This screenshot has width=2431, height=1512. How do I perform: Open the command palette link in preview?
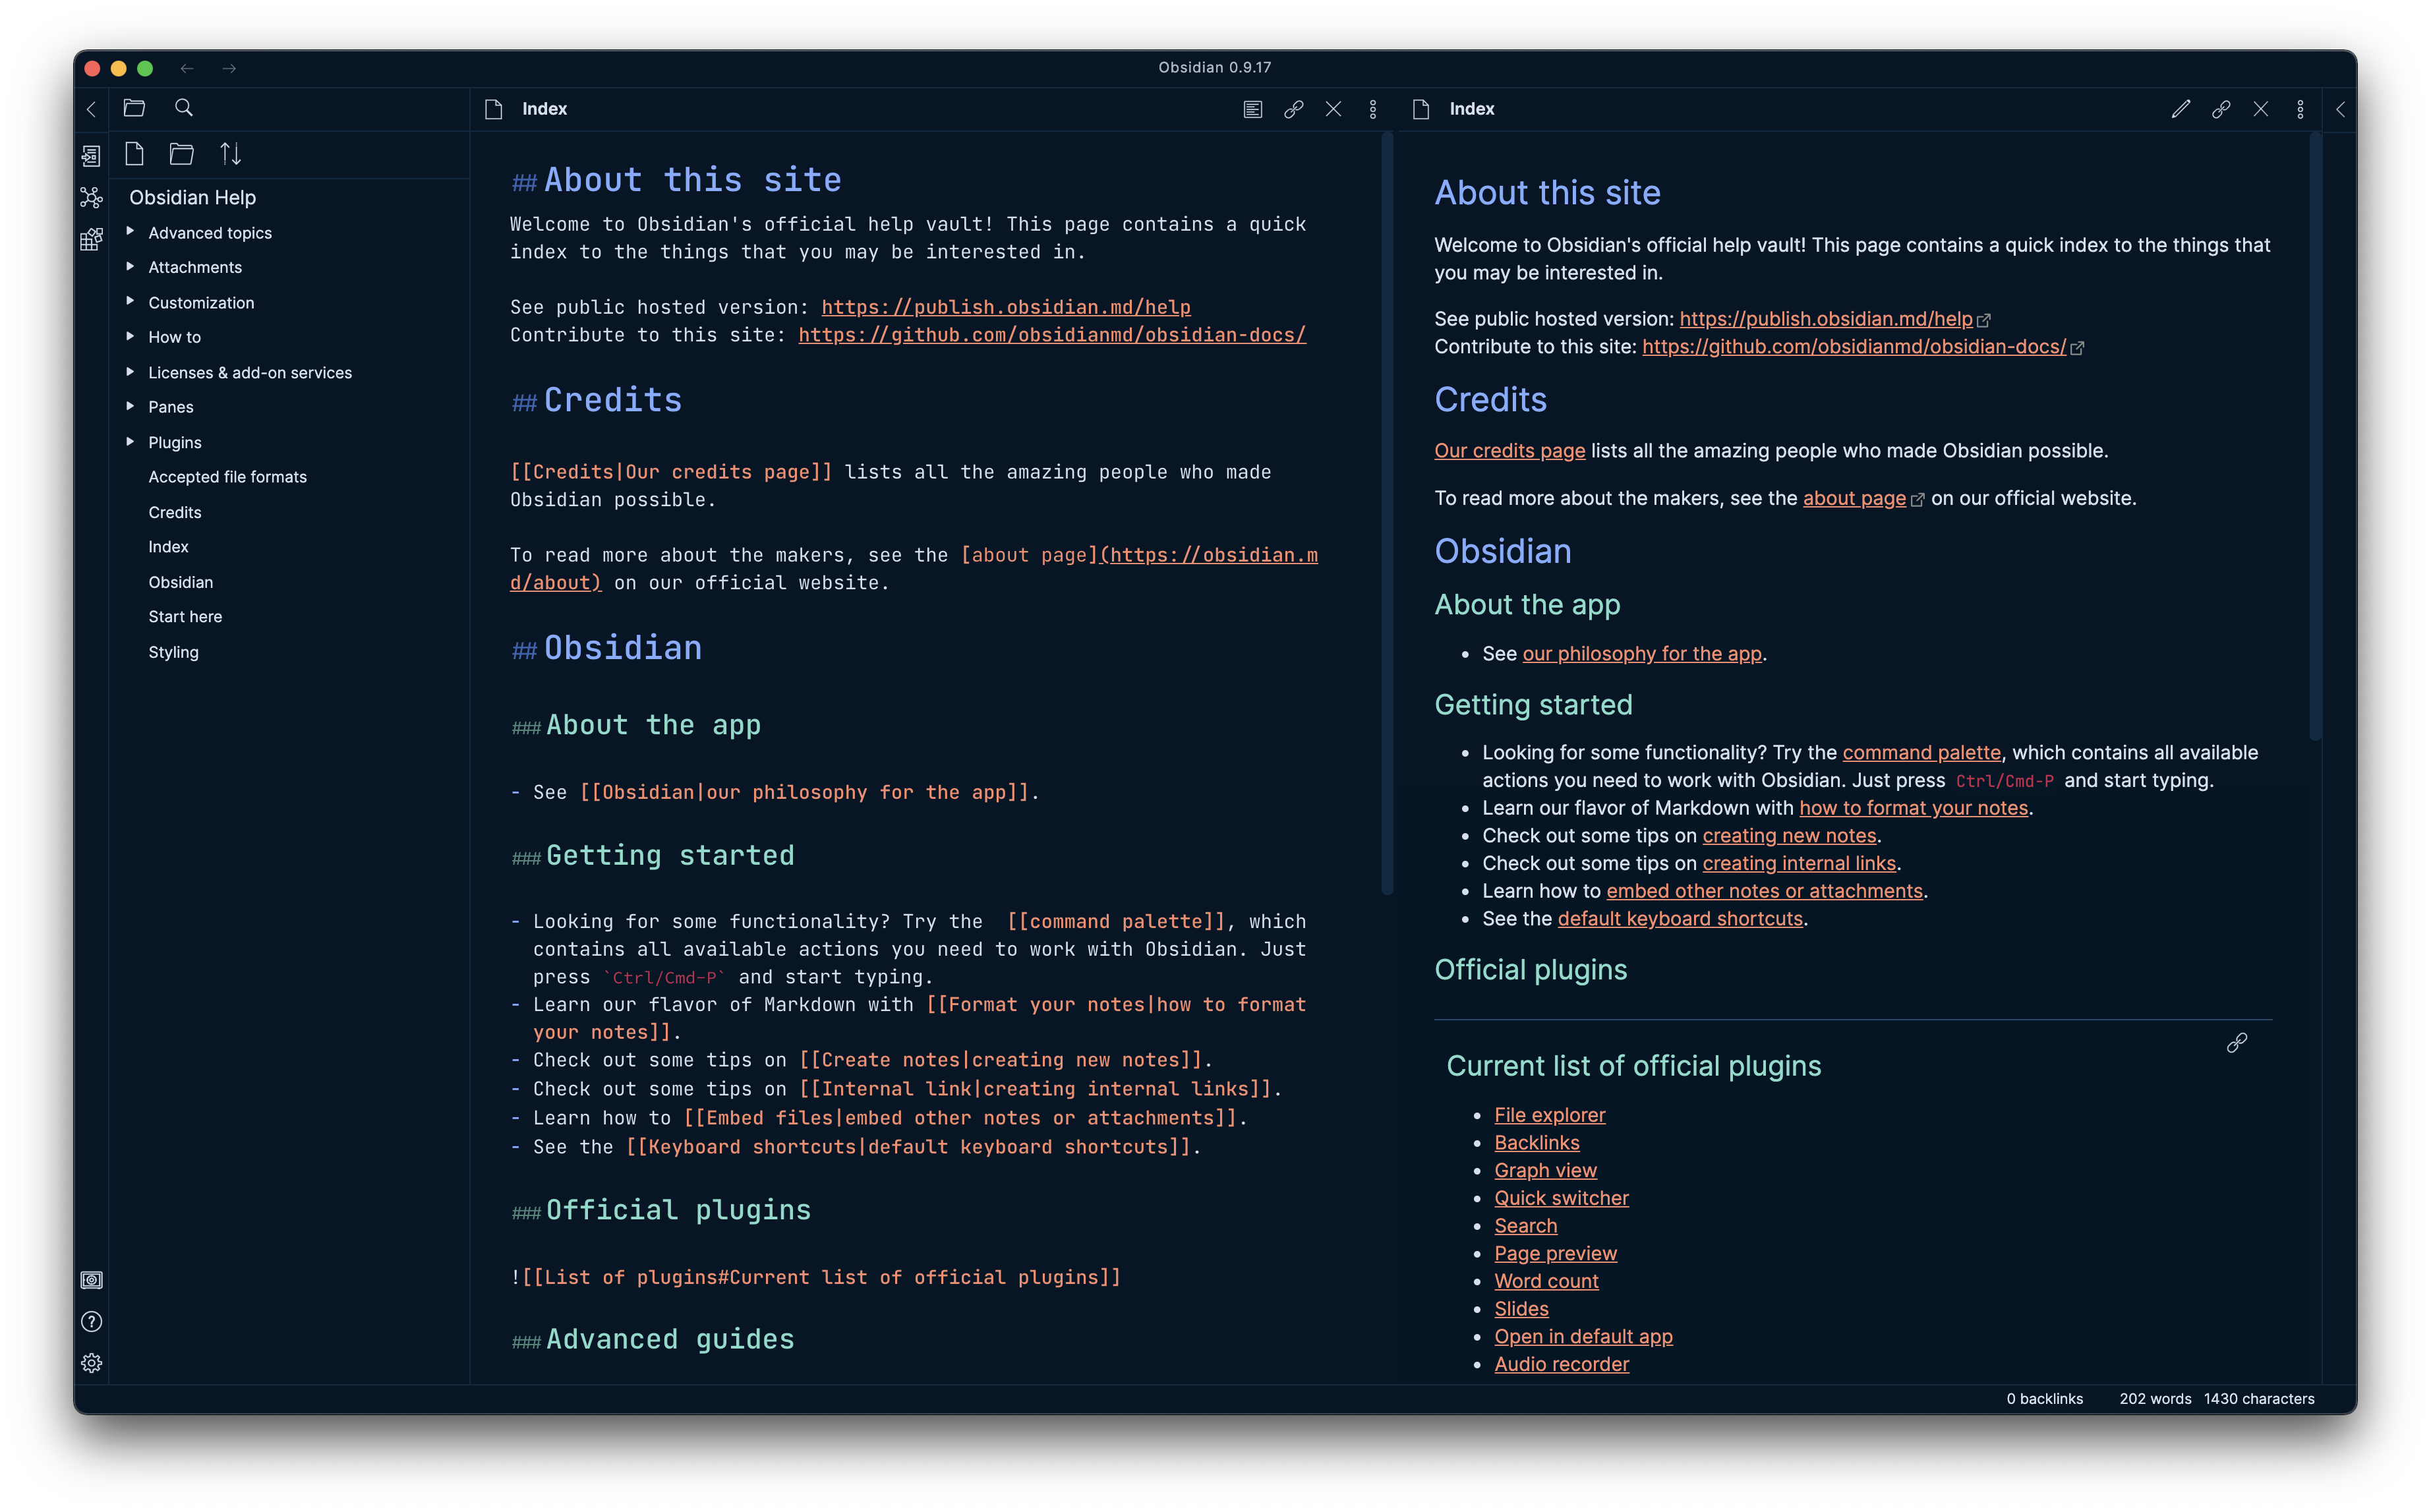(x=1921, y=752)
